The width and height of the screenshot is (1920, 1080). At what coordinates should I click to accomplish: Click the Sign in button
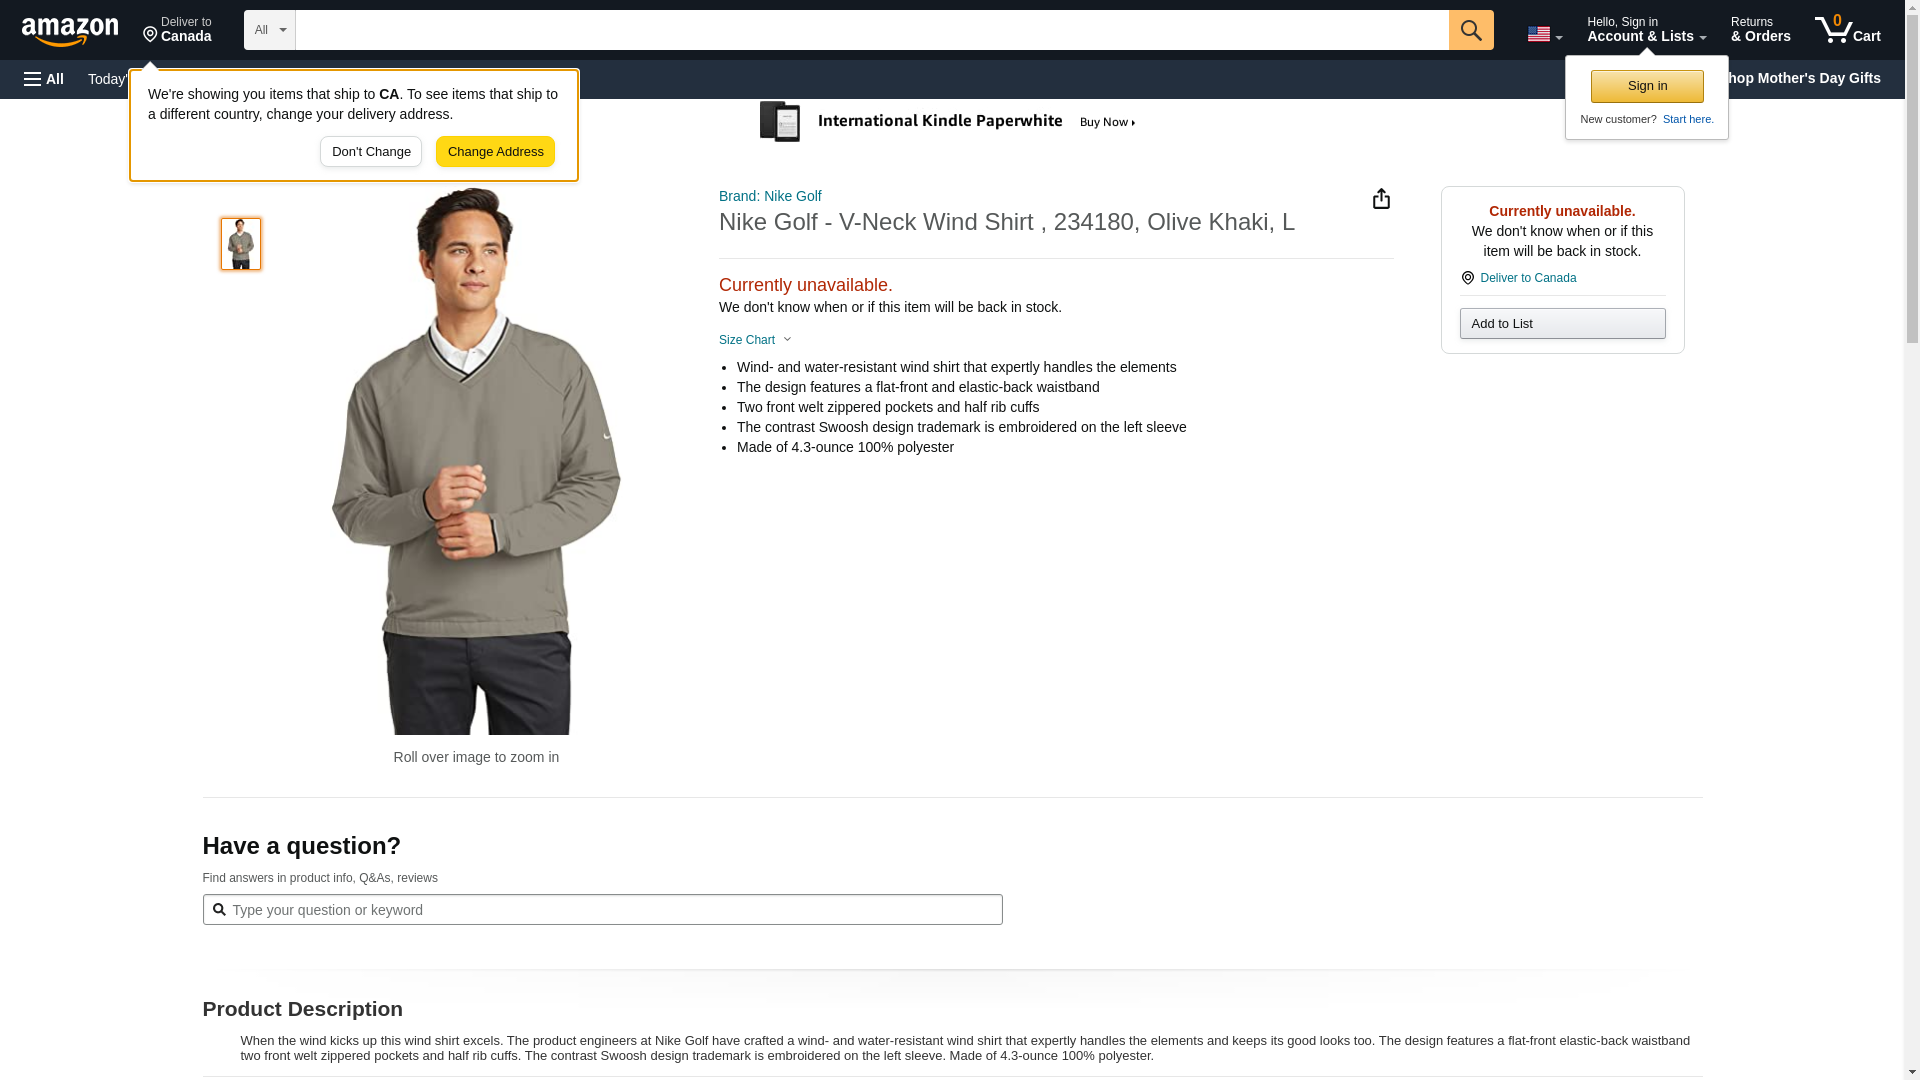coord(1646,86)
